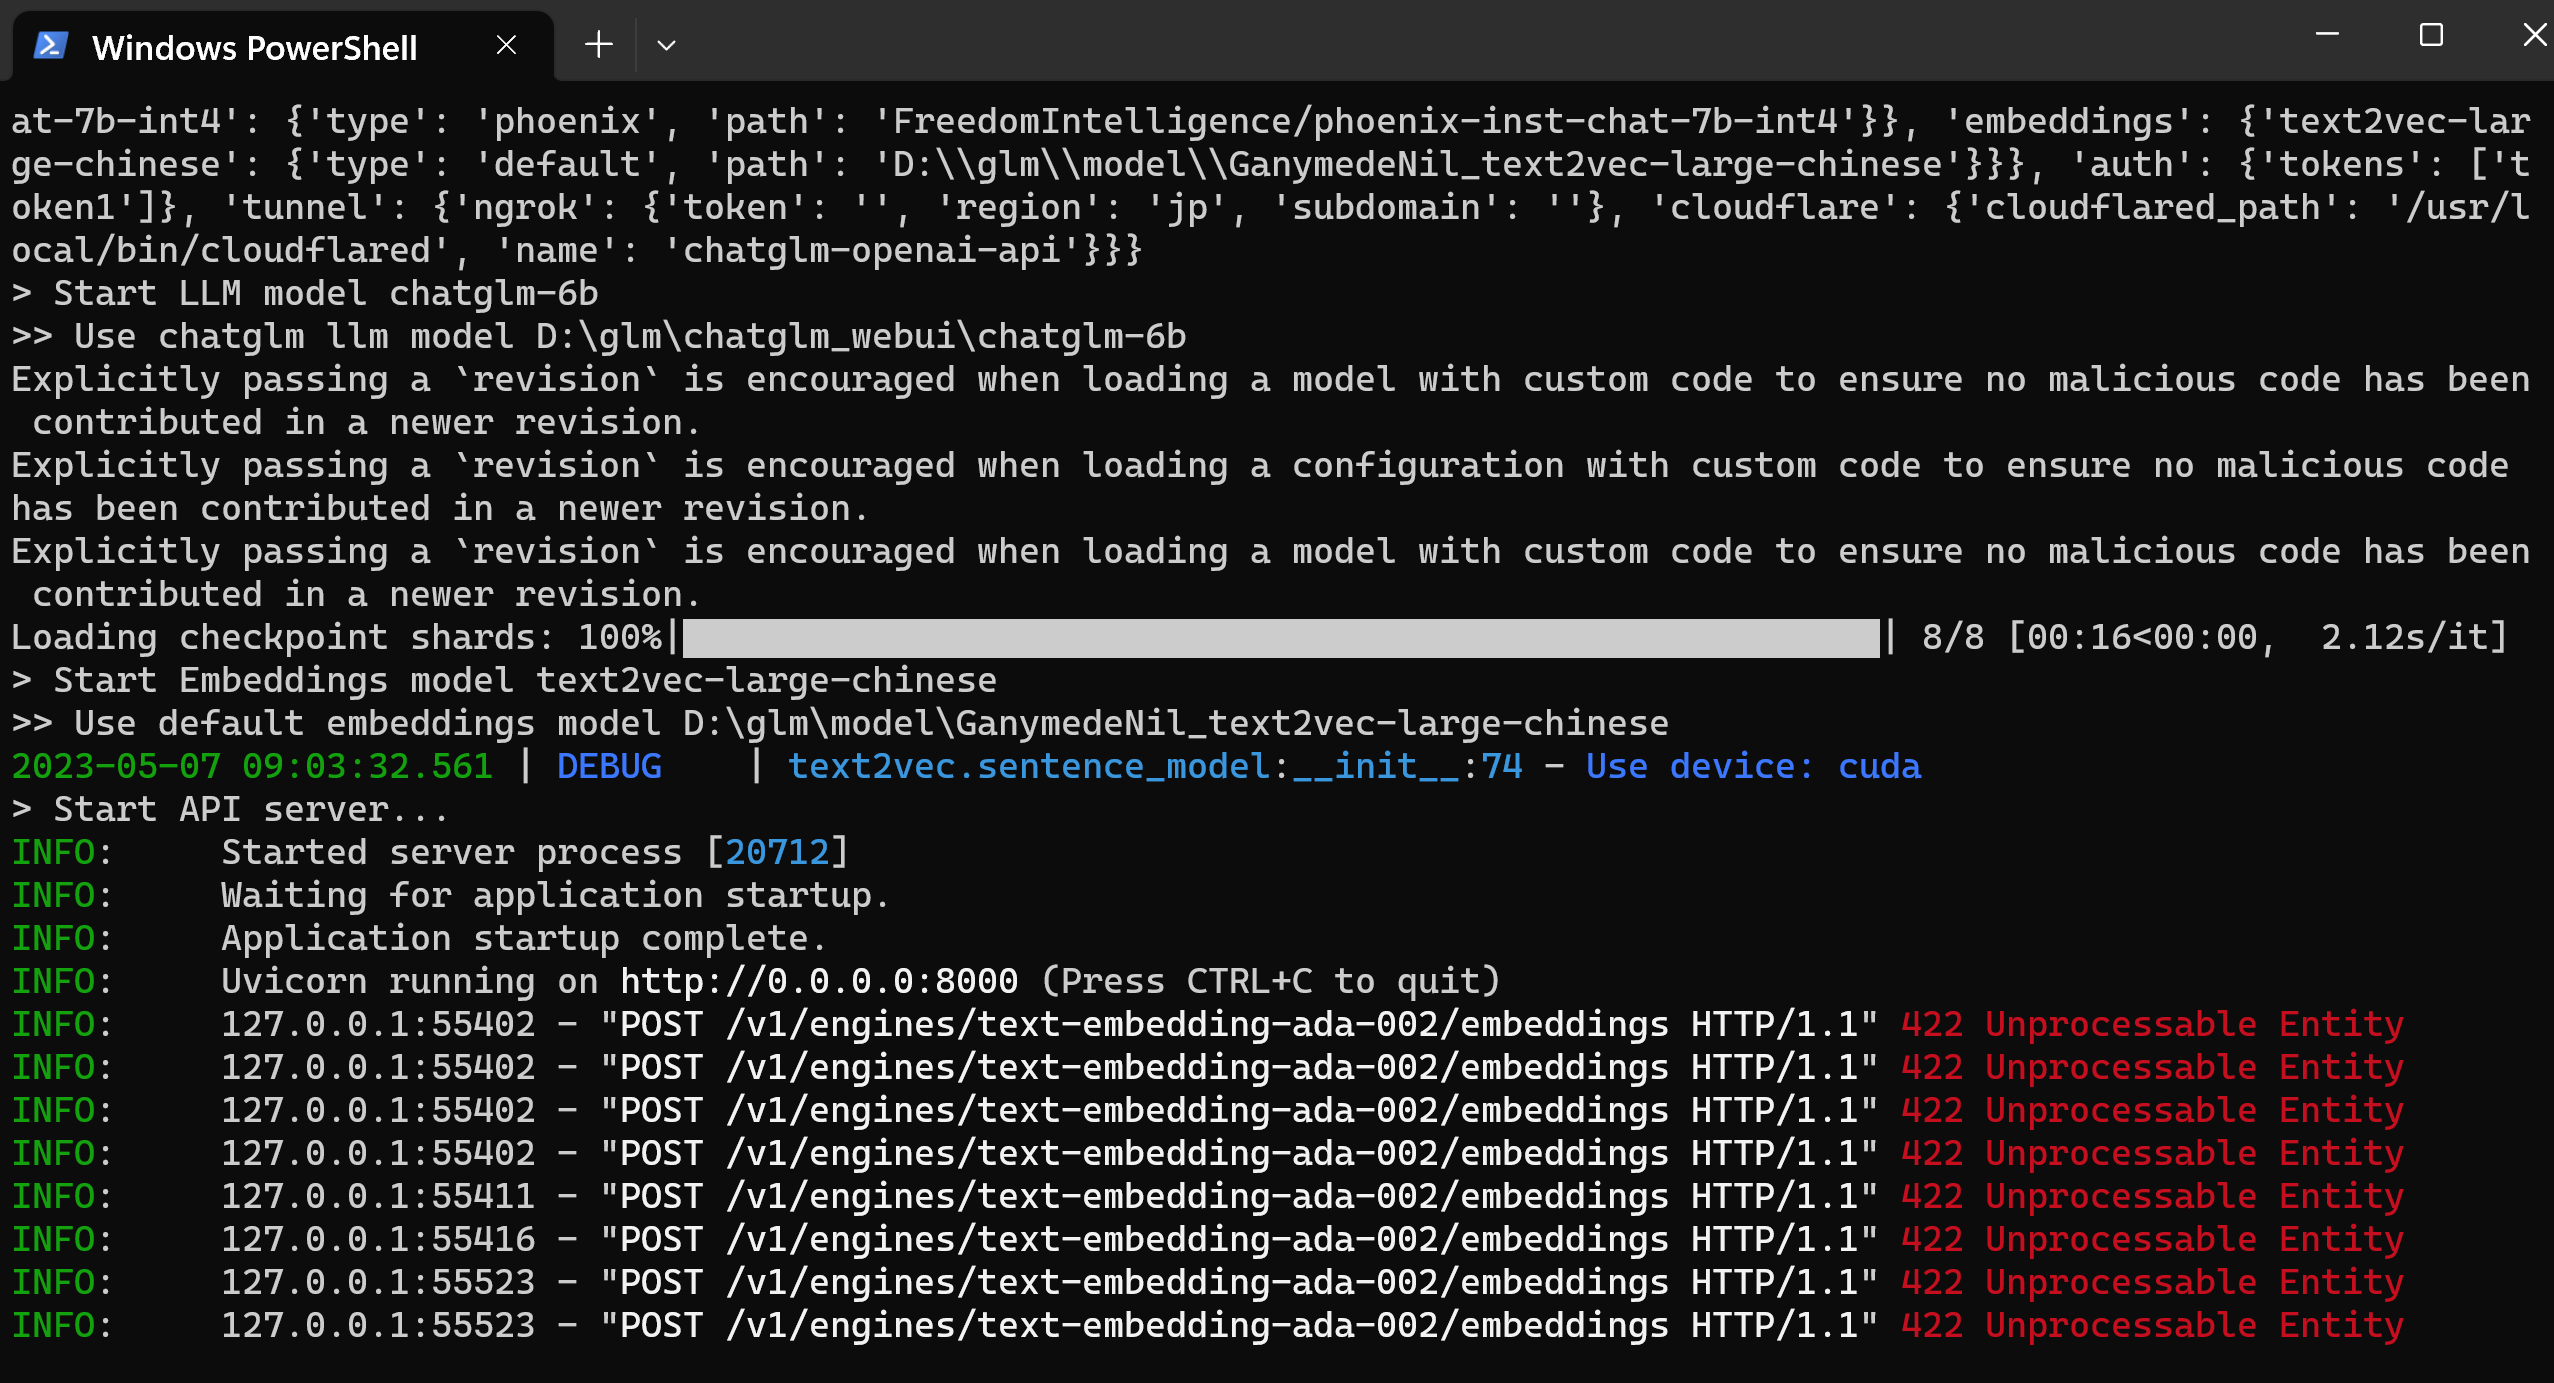Viewport: 2554px width, 1383px height.
Task: Select the Windows PowerShell tab
Action: (254, 46)
